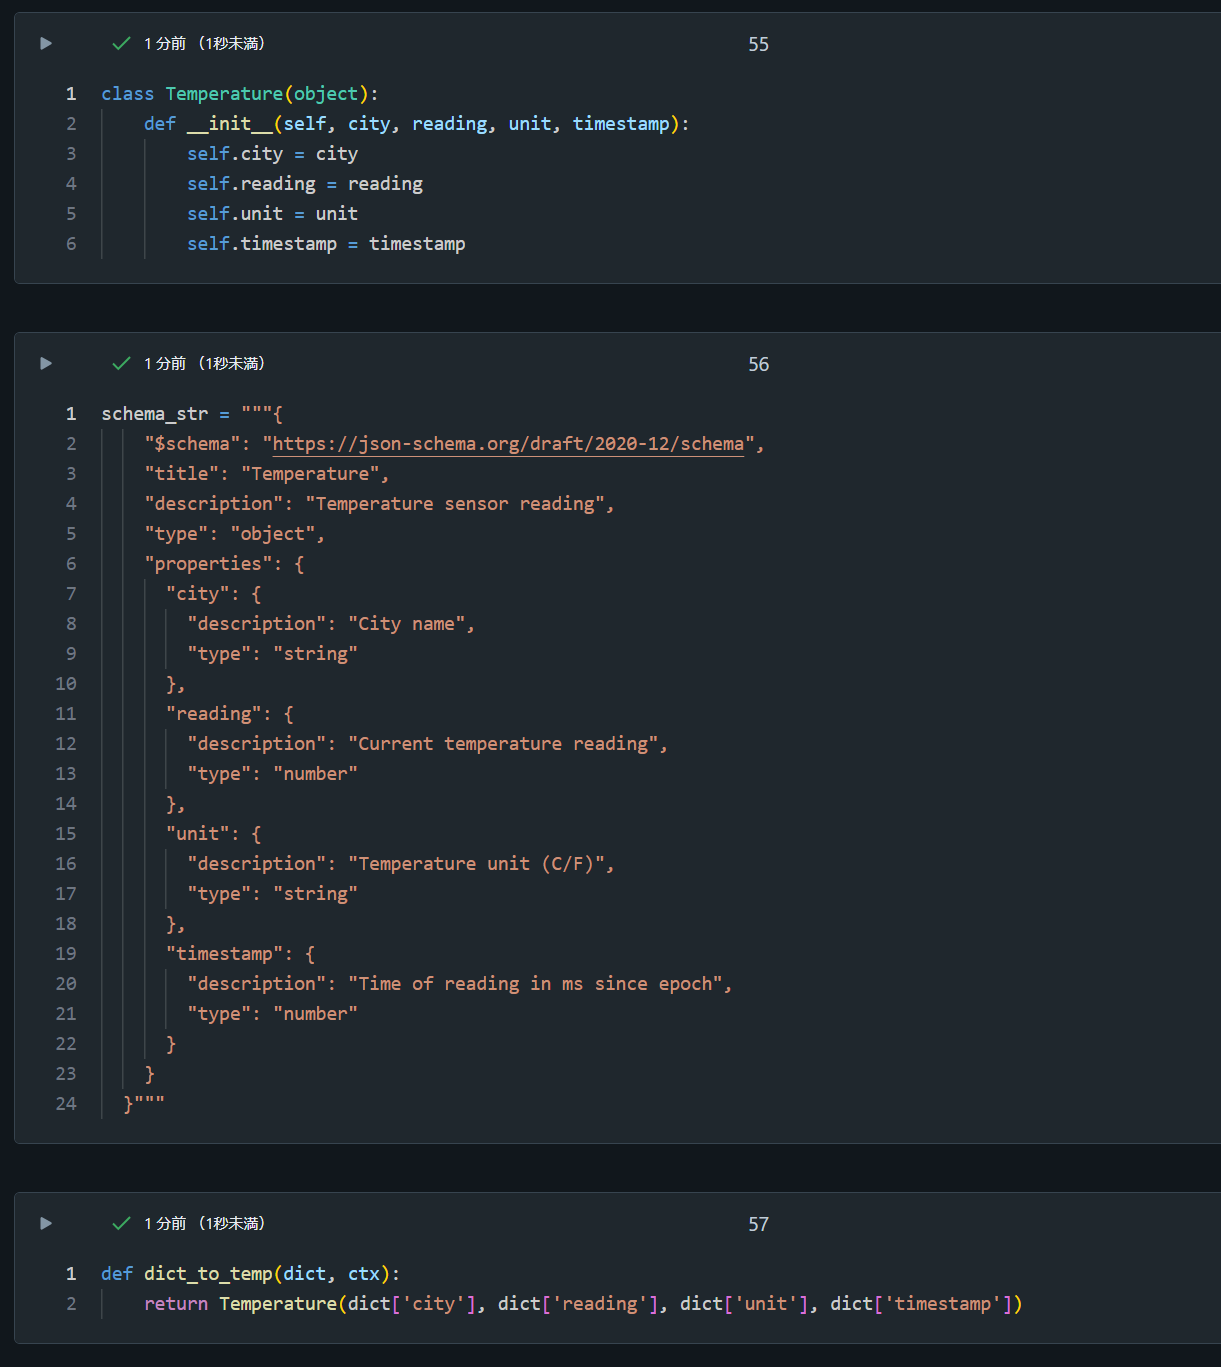Click execution count 56
Viewport: 1221px width, 1367px height.
pyautogui.click(x=759, y=364)
